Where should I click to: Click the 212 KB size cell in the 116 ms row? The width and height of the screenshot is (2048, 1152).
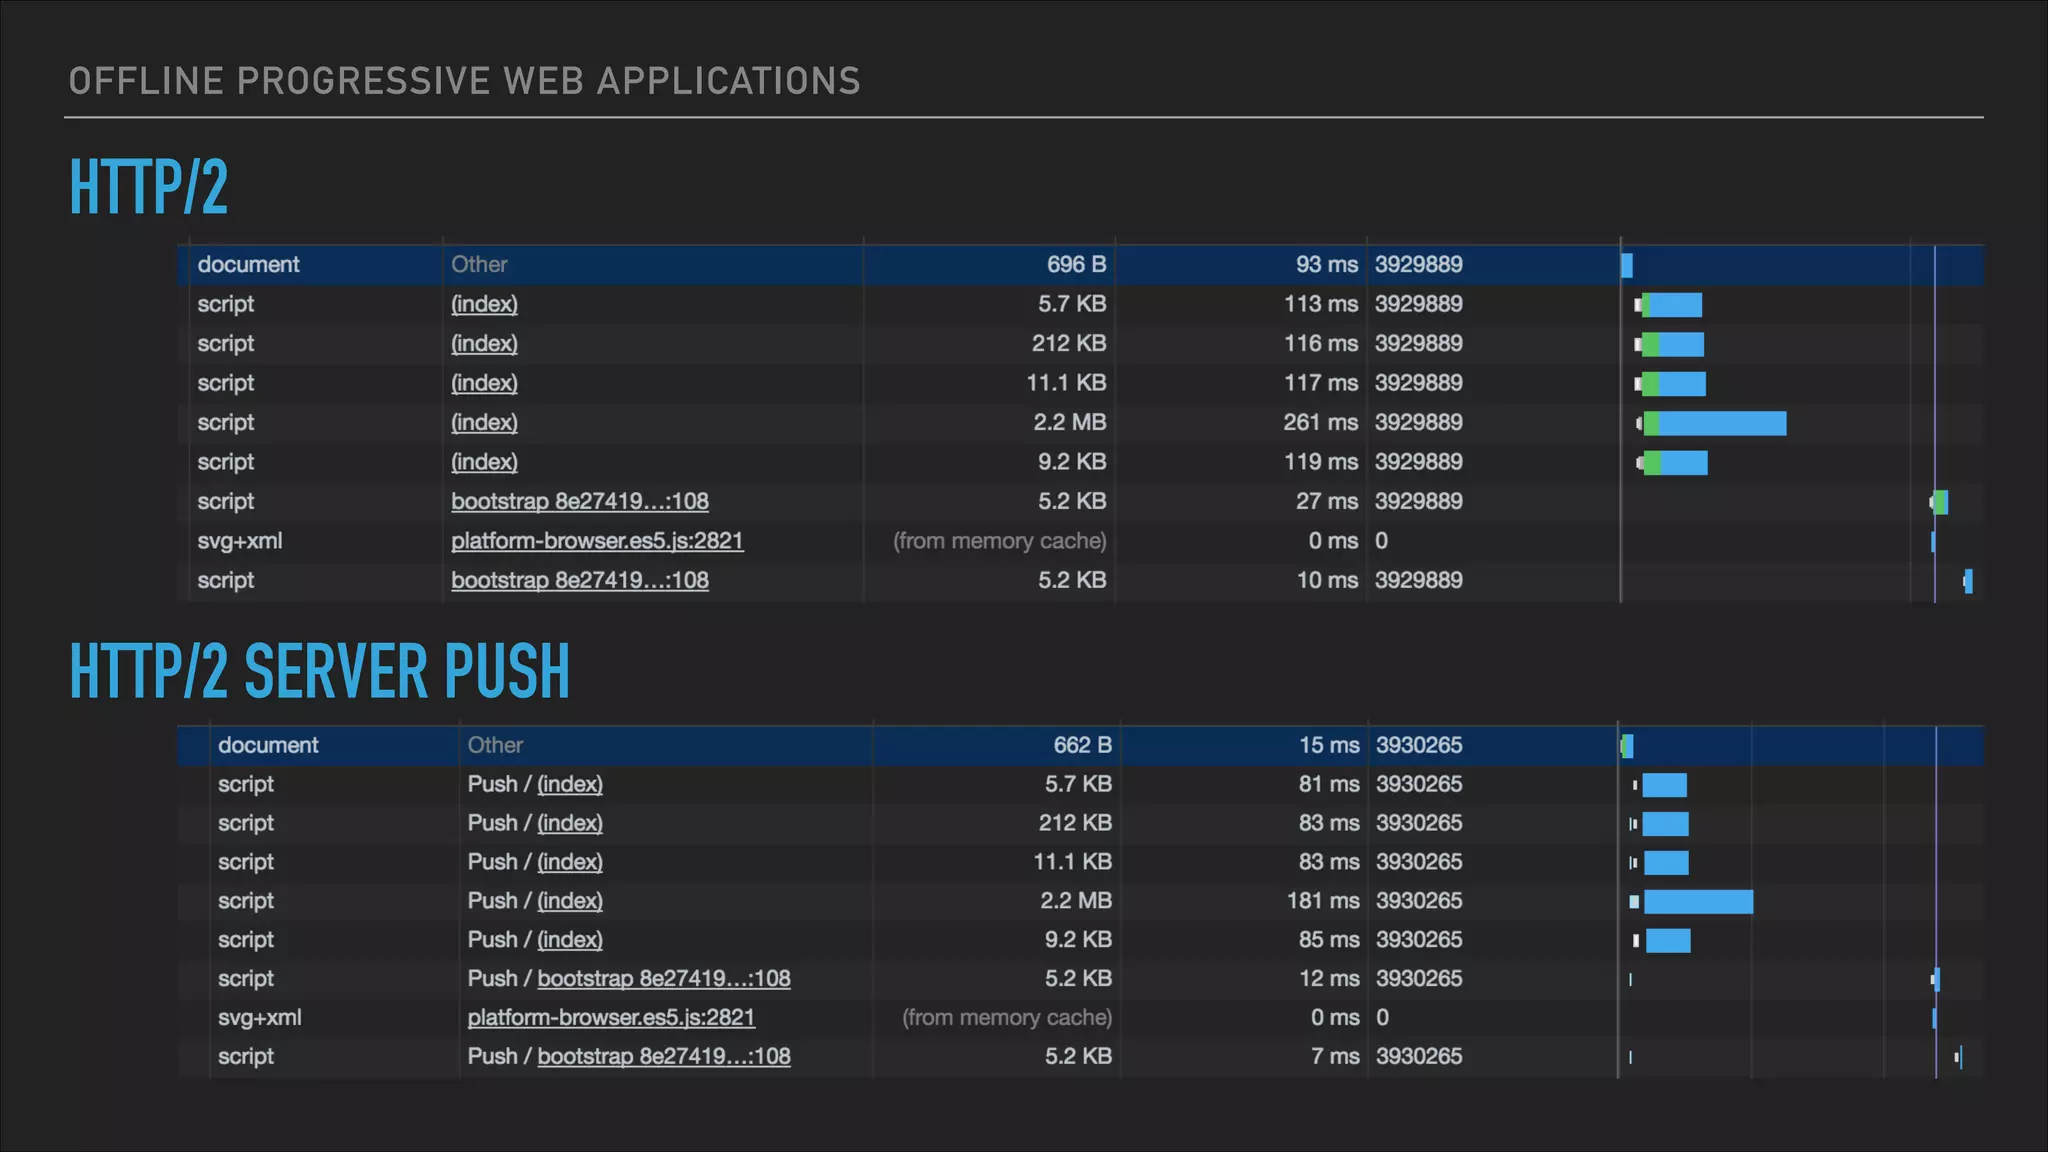pyautogui.click(x=1069, y=344)
